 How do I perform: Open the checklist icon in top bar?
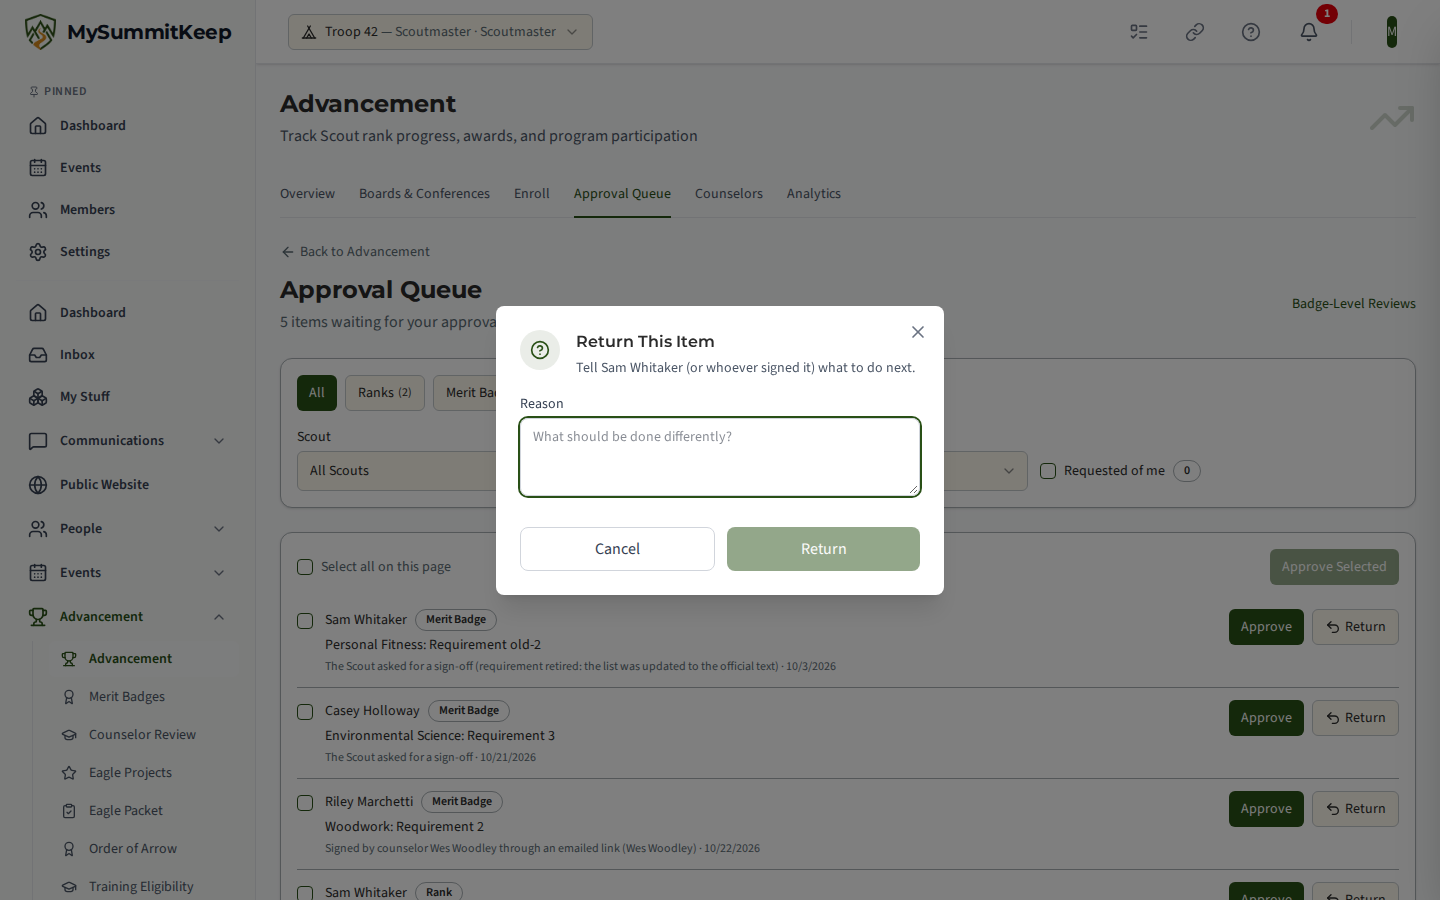pyautogui.click(x=1139, y=32)
